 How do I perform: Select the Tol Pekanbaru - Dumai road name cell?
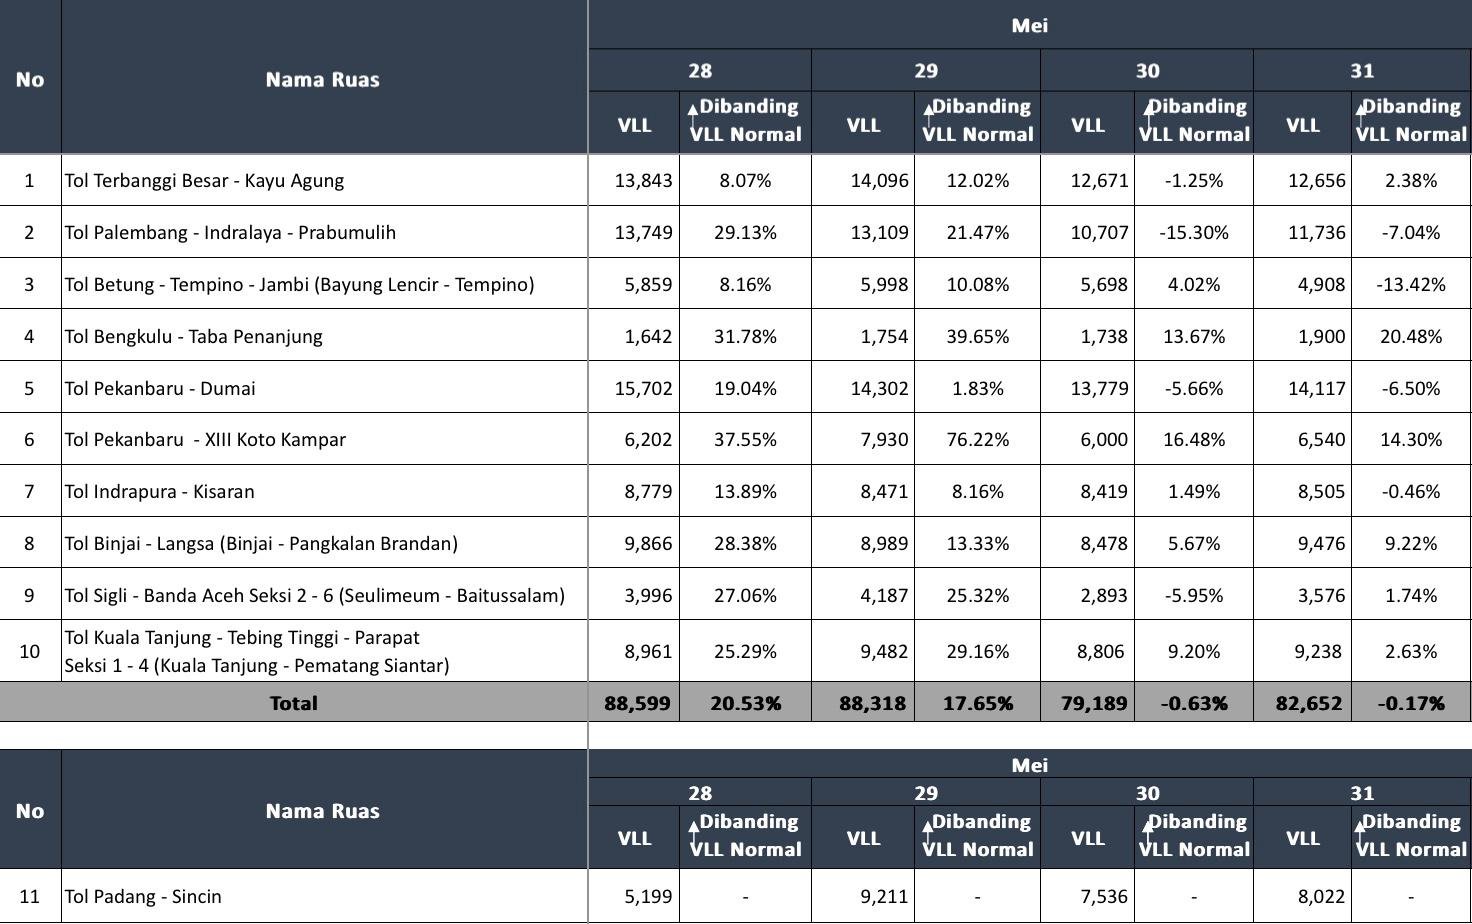coord(160,388)
